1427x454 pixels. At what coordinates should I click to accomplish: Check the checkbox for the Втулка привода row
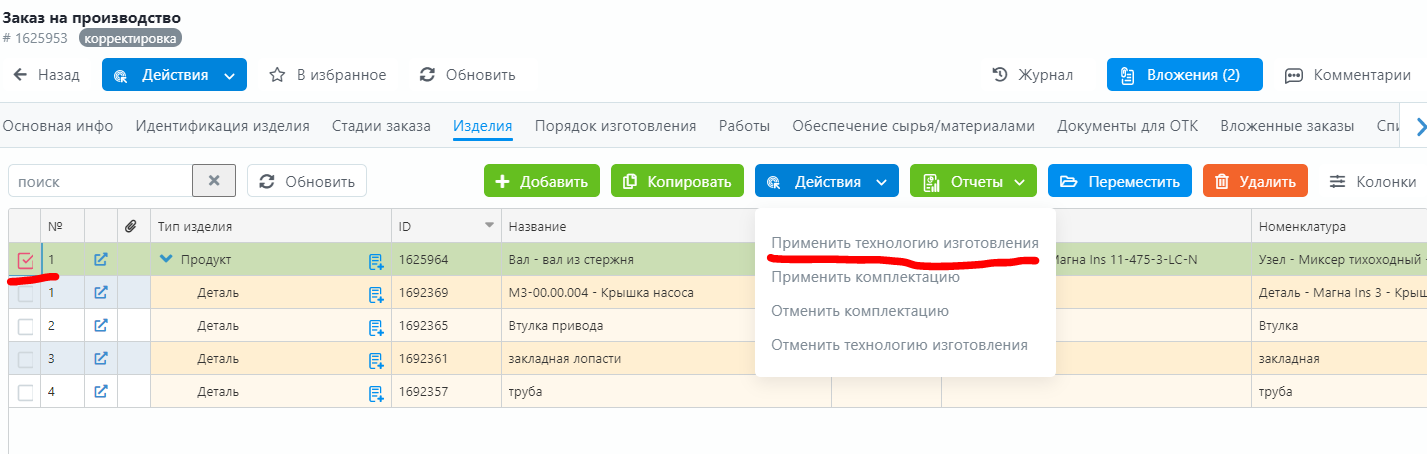tap(26, 326)
